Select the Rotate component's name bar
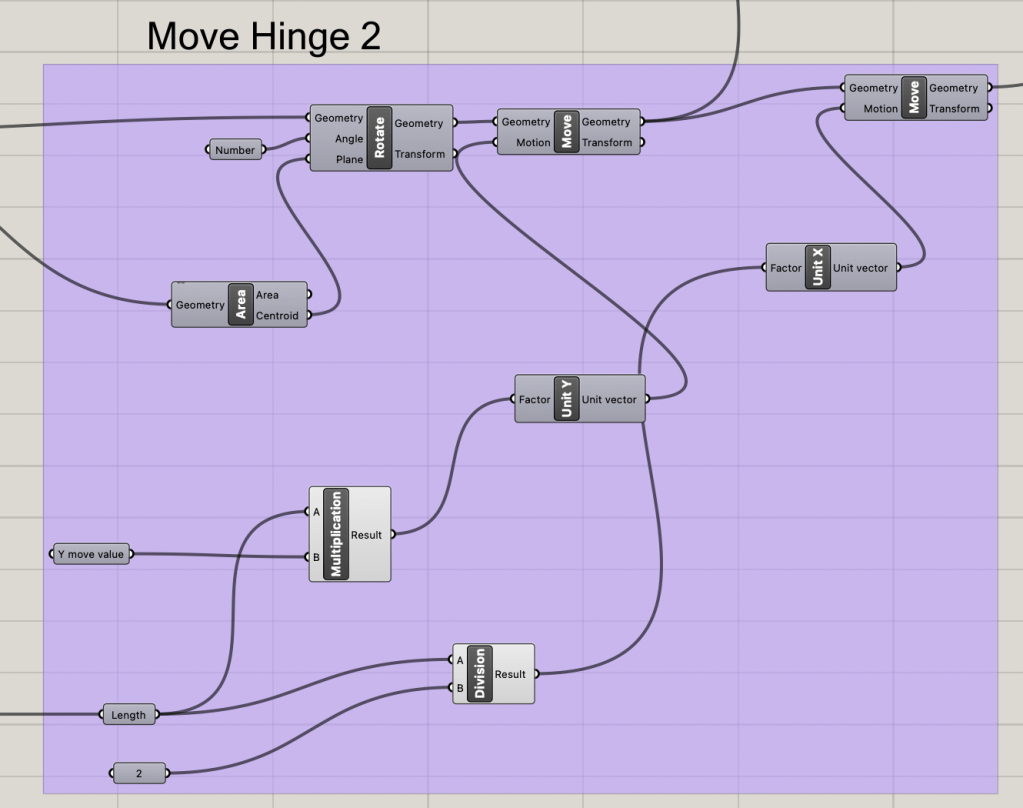The width and height of the screenshot is (1023, 808). [379, 138]
